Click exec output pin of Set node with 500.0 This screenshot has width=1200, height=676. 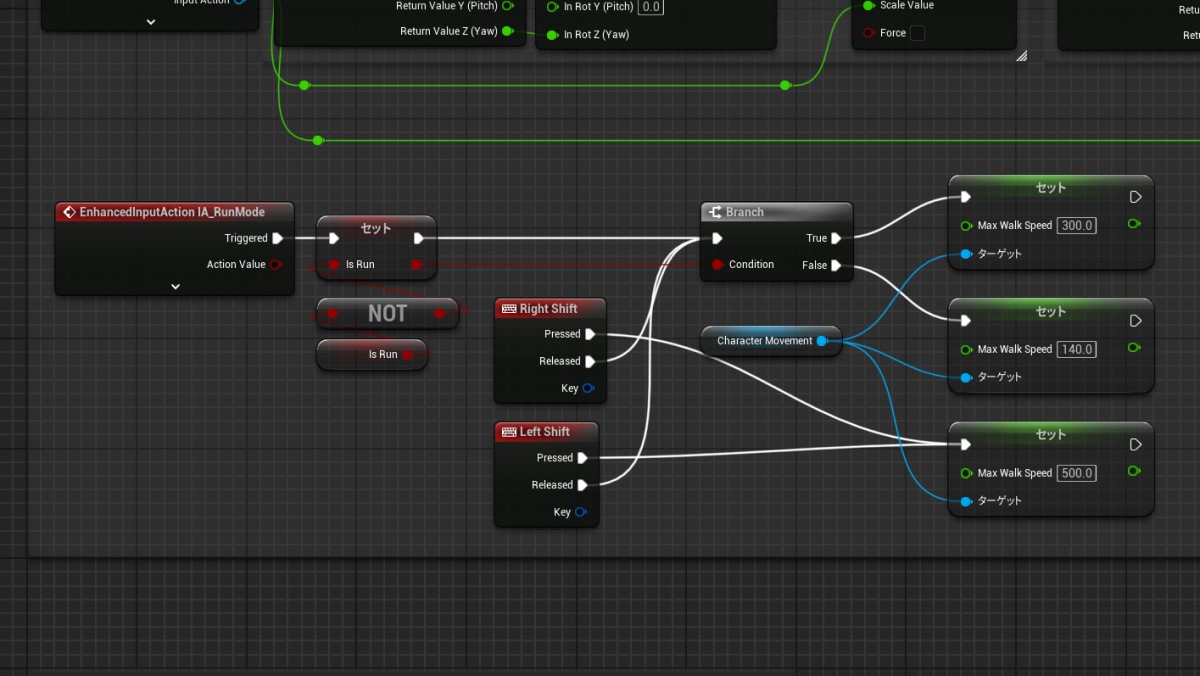click(1135, 445)
